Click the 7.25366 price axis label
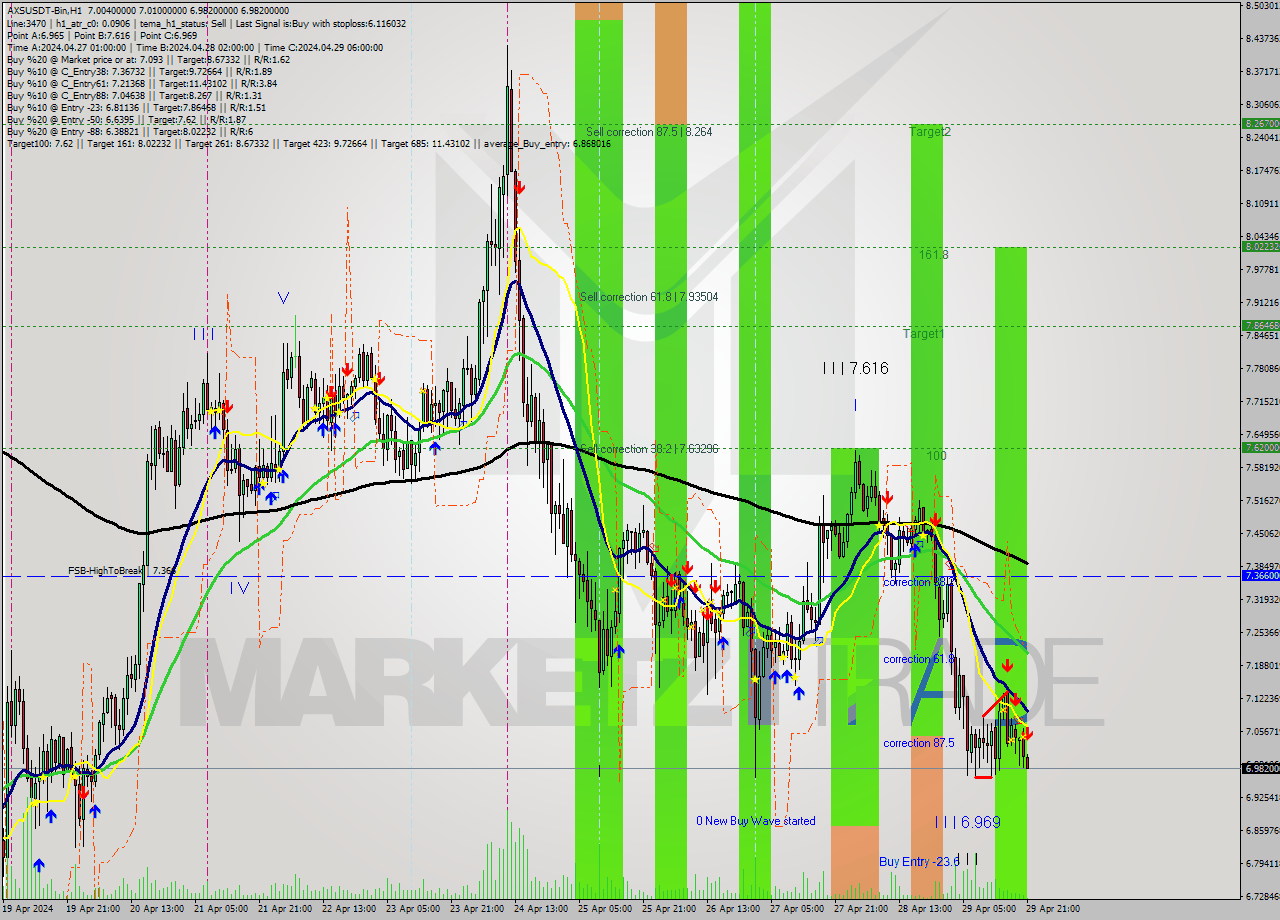 point(1262,632)
